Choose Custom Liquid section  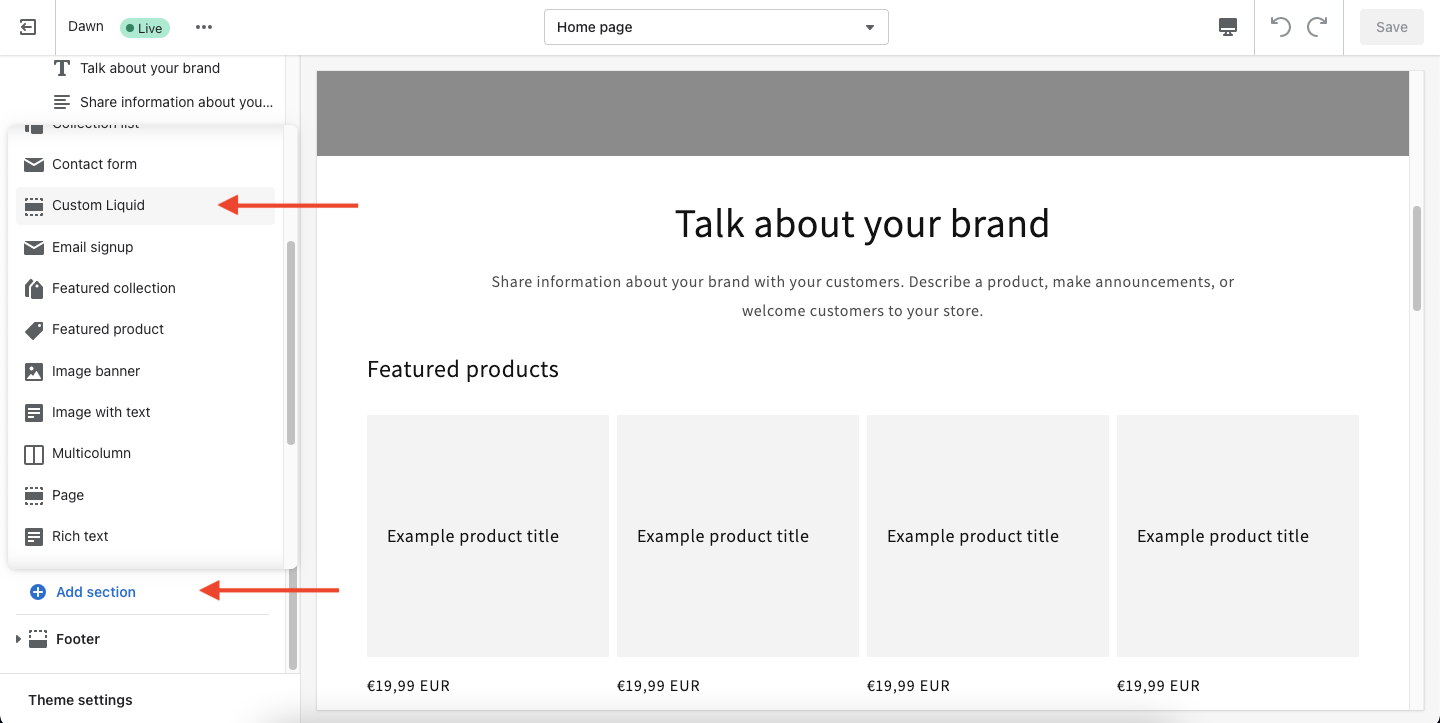[x=146, y=205]
